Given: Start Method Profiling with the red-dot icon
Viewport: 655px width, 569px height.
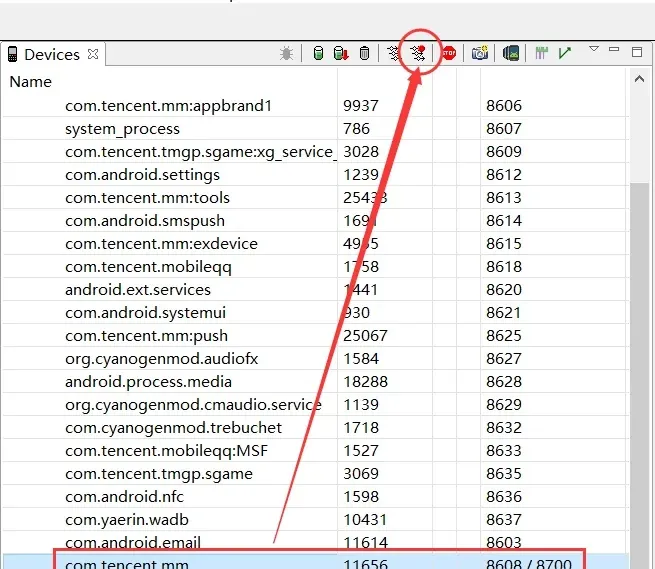Looking at the screenshot, I should [417, 53].
